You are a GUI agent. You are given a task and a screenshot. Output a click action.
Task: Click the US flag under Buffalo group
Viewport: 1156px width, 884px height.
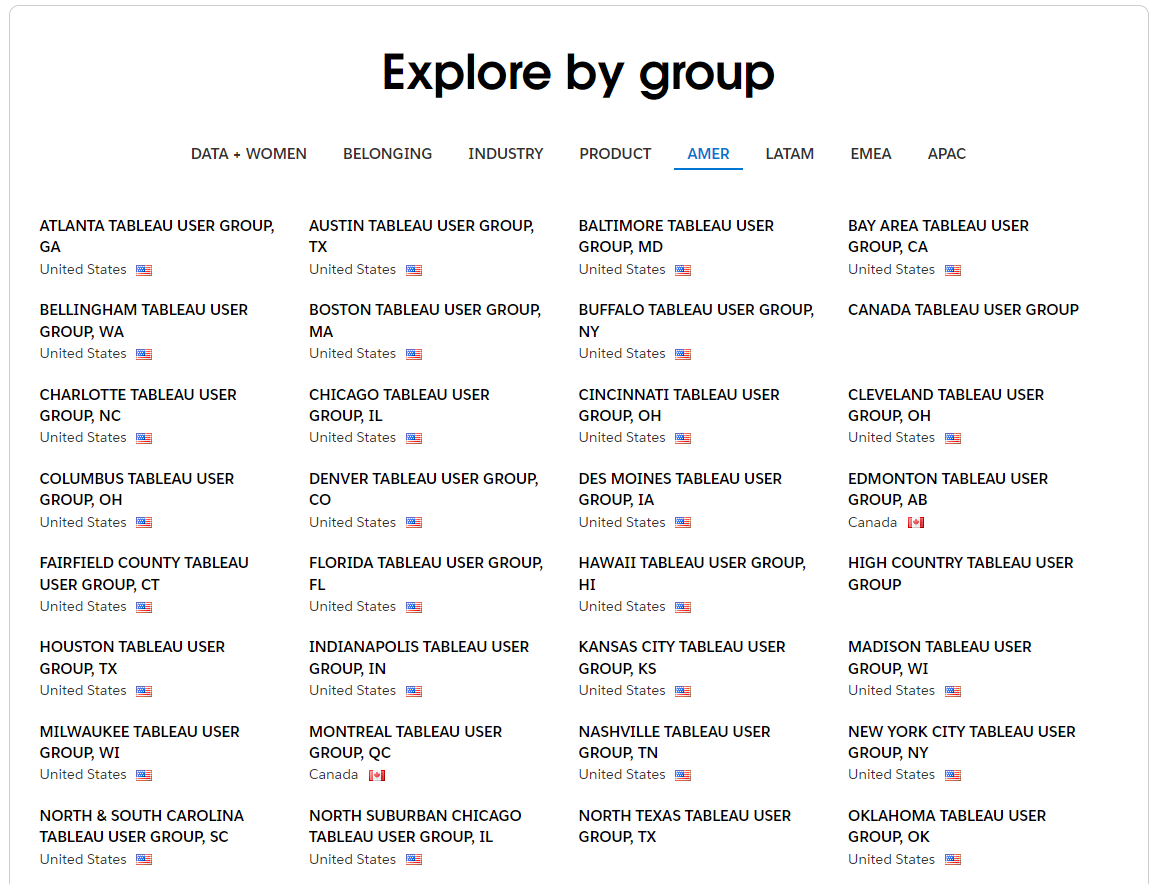[683, 354]
